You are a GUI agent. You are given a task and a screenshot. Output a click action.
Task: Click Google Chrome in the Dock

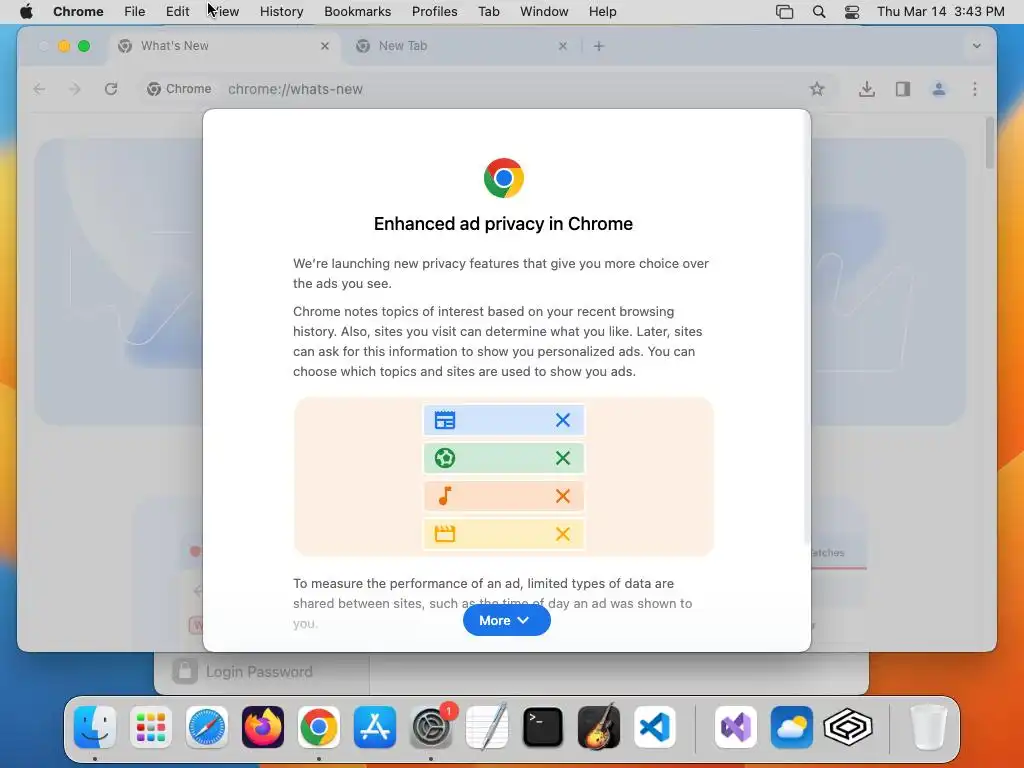tap(319, 727)
